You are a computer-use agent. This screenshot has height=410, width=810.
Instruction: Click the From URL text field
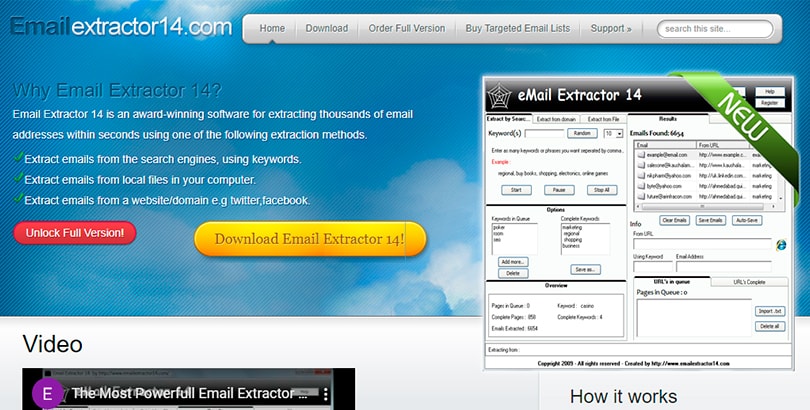[x=702, y=244]
